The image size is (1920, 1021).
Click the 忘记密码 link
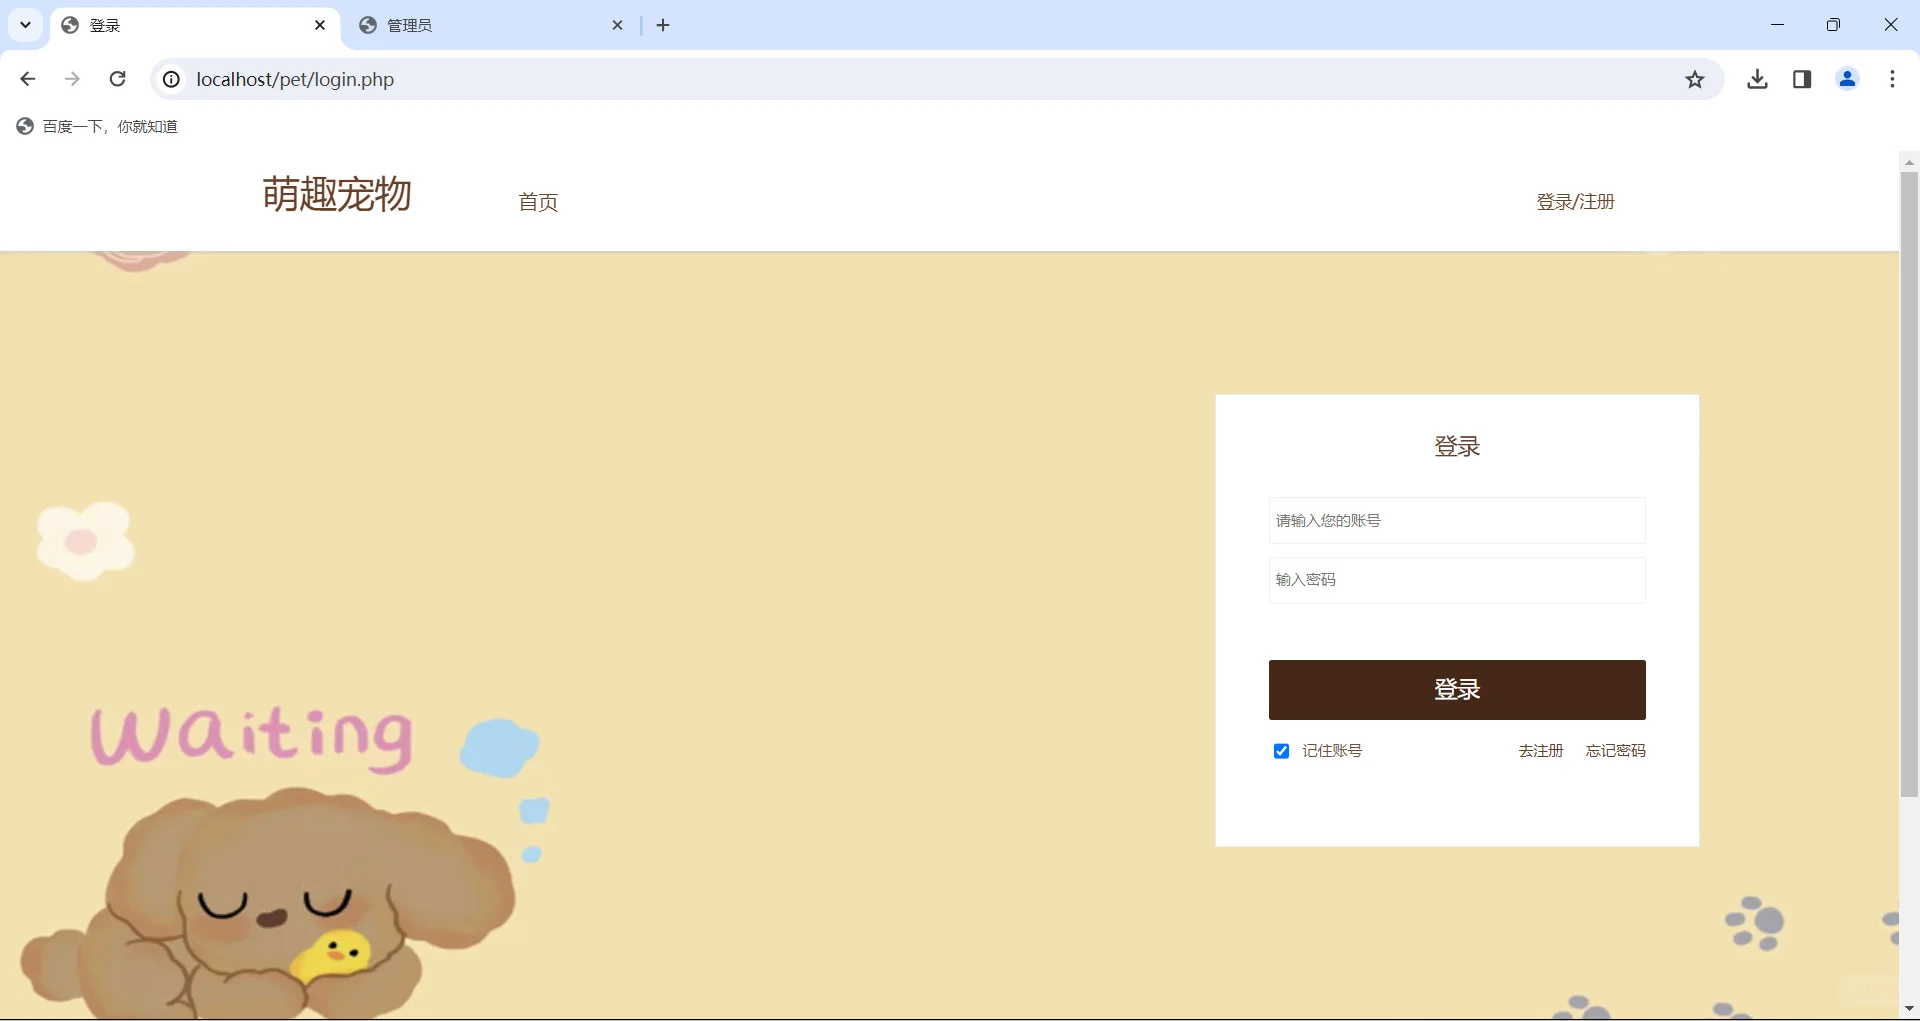tap(1616, 750)
